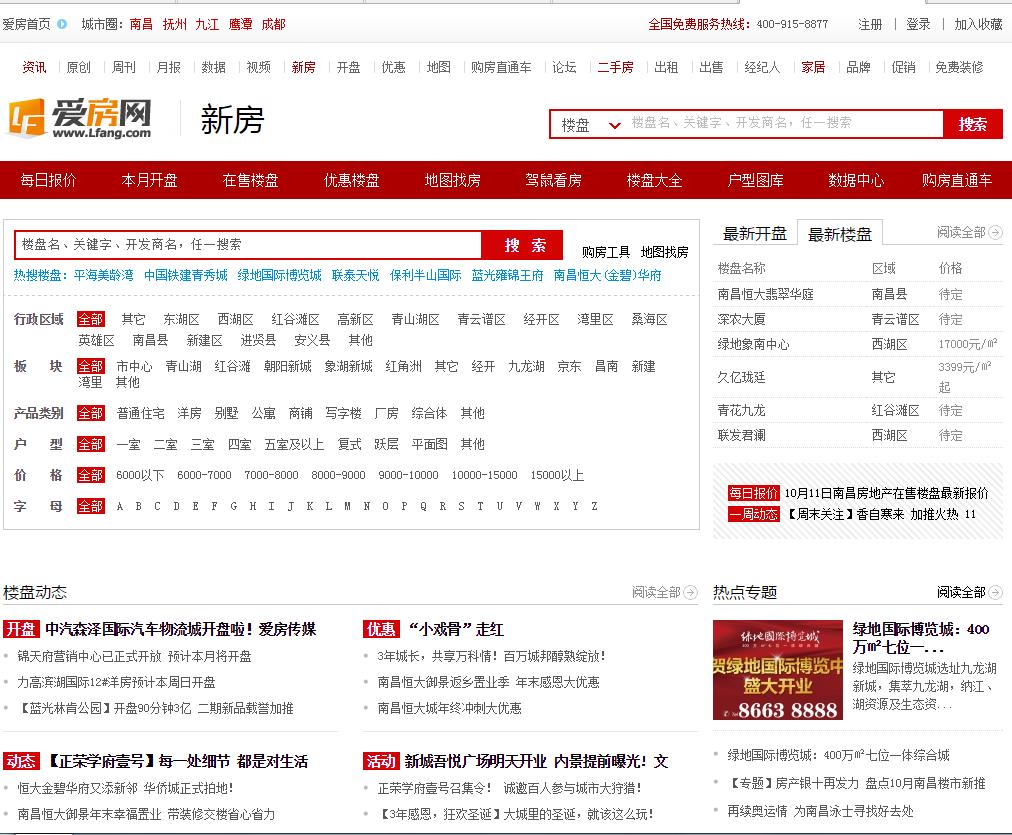1012x835 pixels.
Task: Filter by letter Z
Action: point(594,507)
